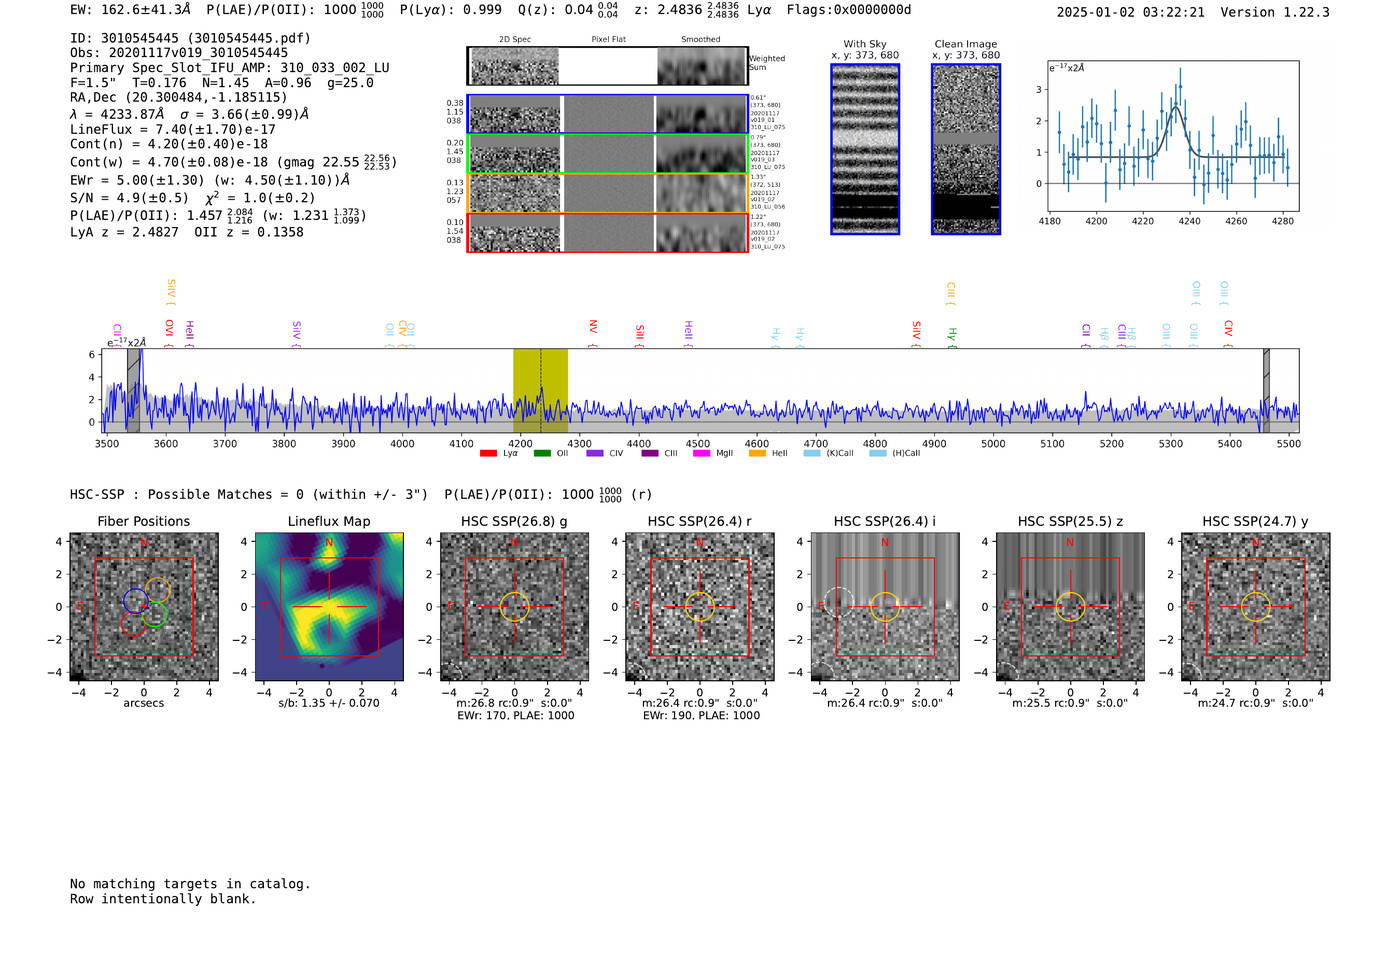Click the Clean Image panel
Image resolution: width=1400 pixels, height=953 pixels.
tap(966, 149)
